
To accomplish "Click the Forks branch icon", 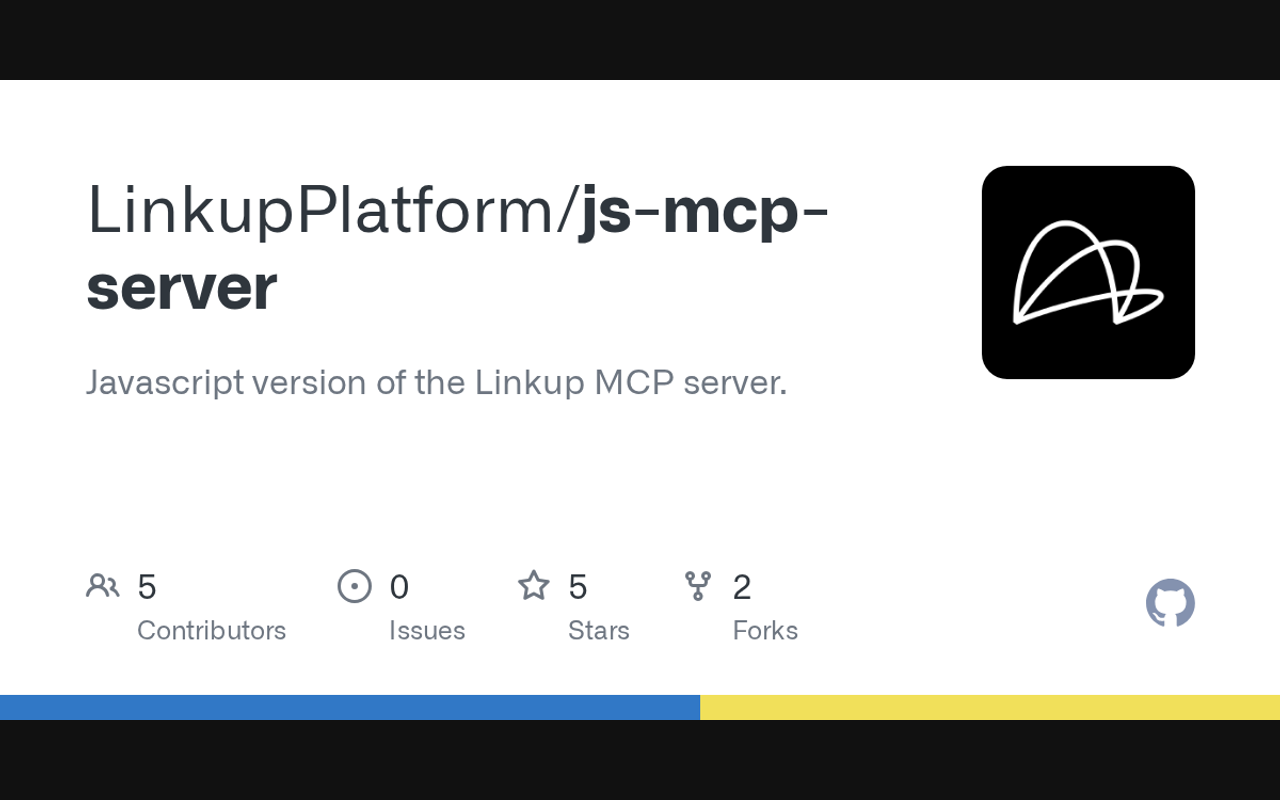I will 698,586.
